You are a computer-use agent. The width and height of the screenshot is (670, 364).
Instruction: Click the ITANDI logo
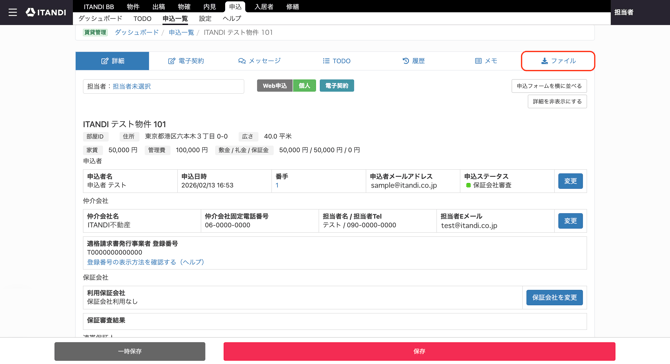(46, 12)
